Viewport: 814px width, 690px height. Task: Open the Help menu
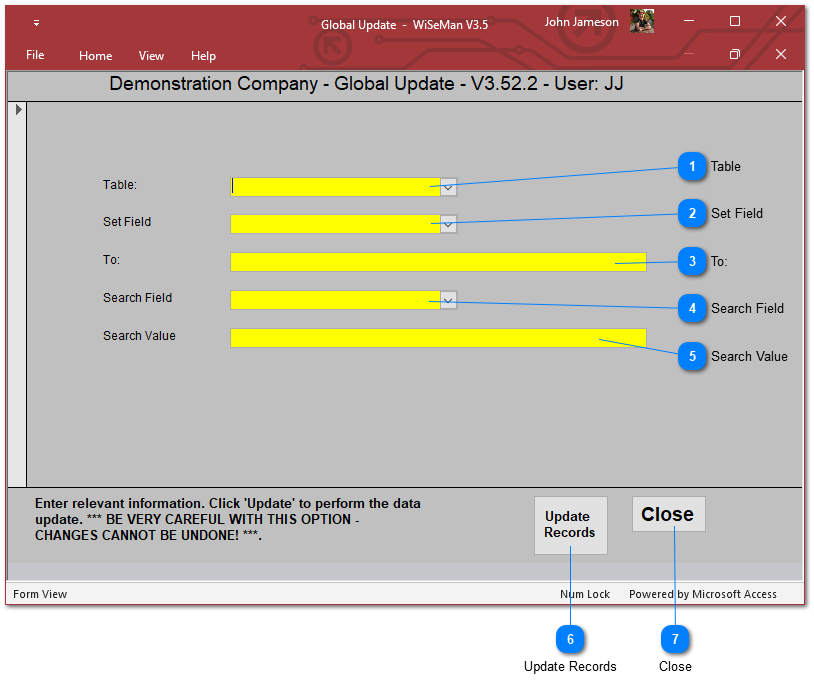203,56
